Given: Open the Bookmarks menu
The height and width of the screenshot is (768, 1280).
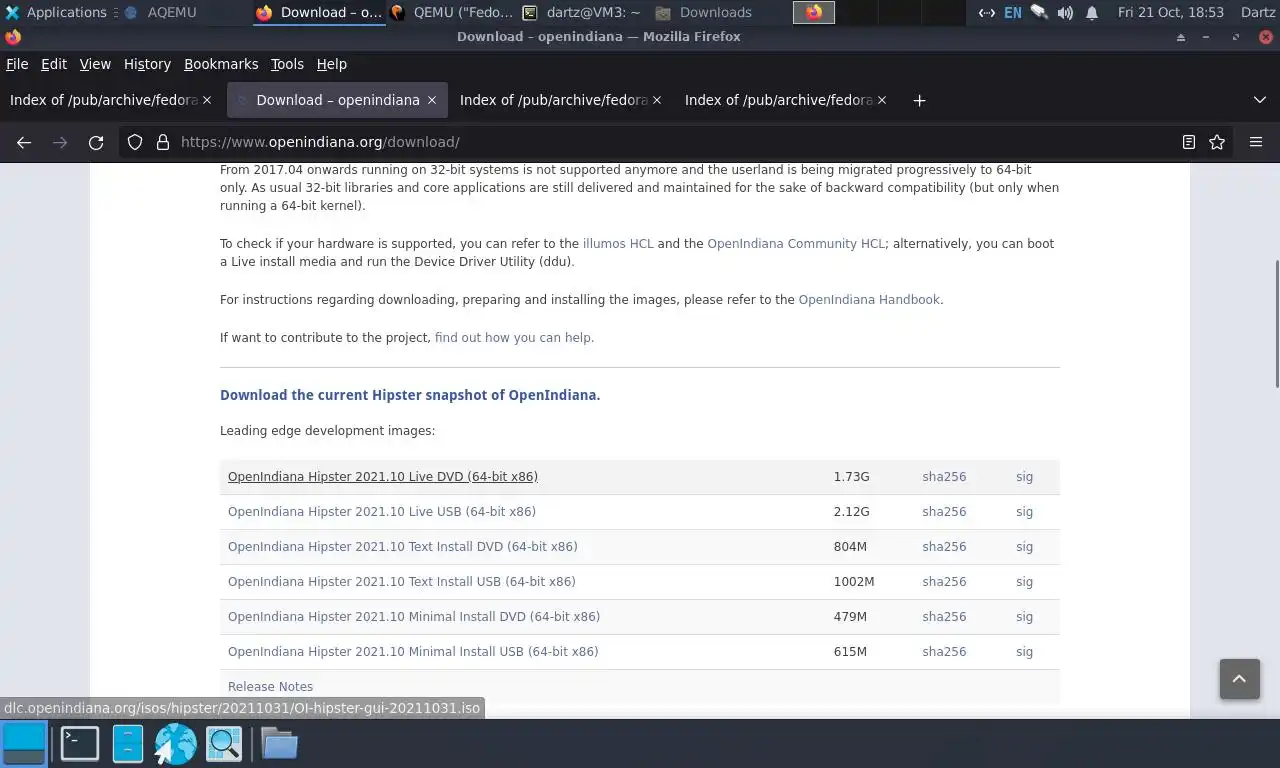Looking at the screenshot, I should (x=221, y=64).
